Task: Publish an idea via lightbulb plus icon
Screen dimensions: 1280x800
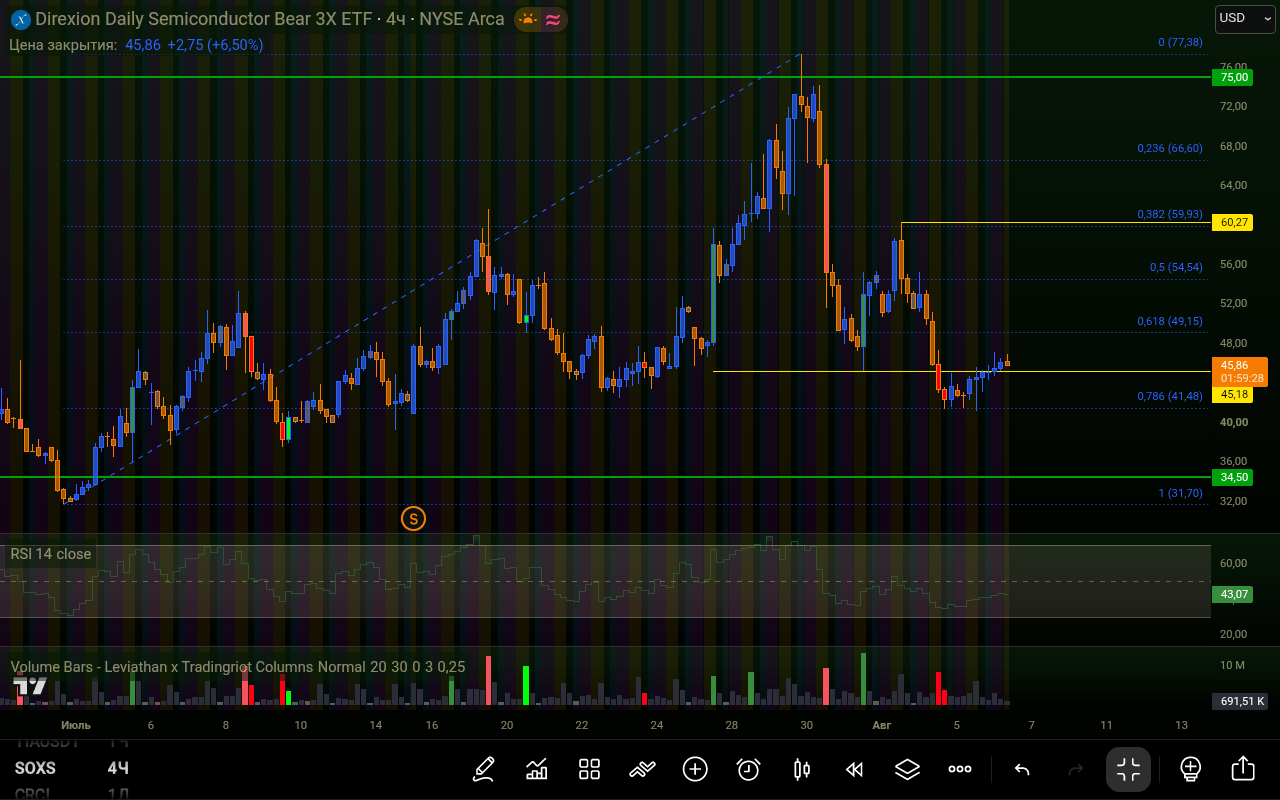Action: point(1190,769)
